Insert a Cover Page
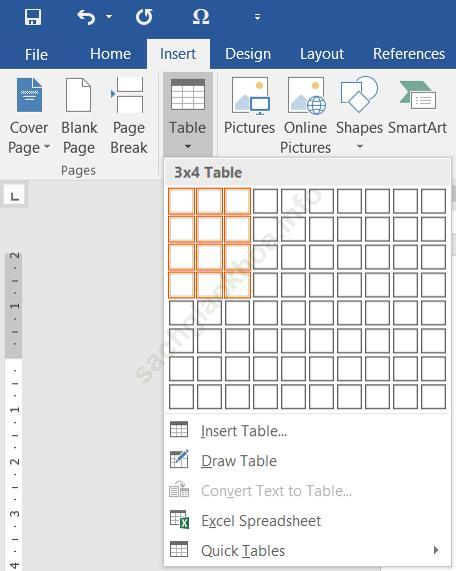456x571 pixels. [x=28, y=117]
